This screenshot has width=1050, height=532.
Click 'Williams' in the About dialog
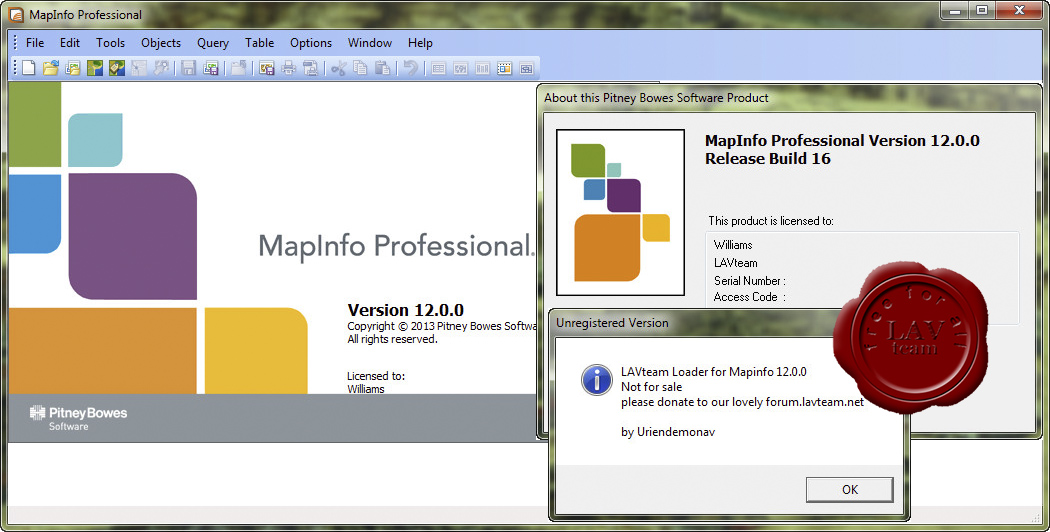[733, 245]
